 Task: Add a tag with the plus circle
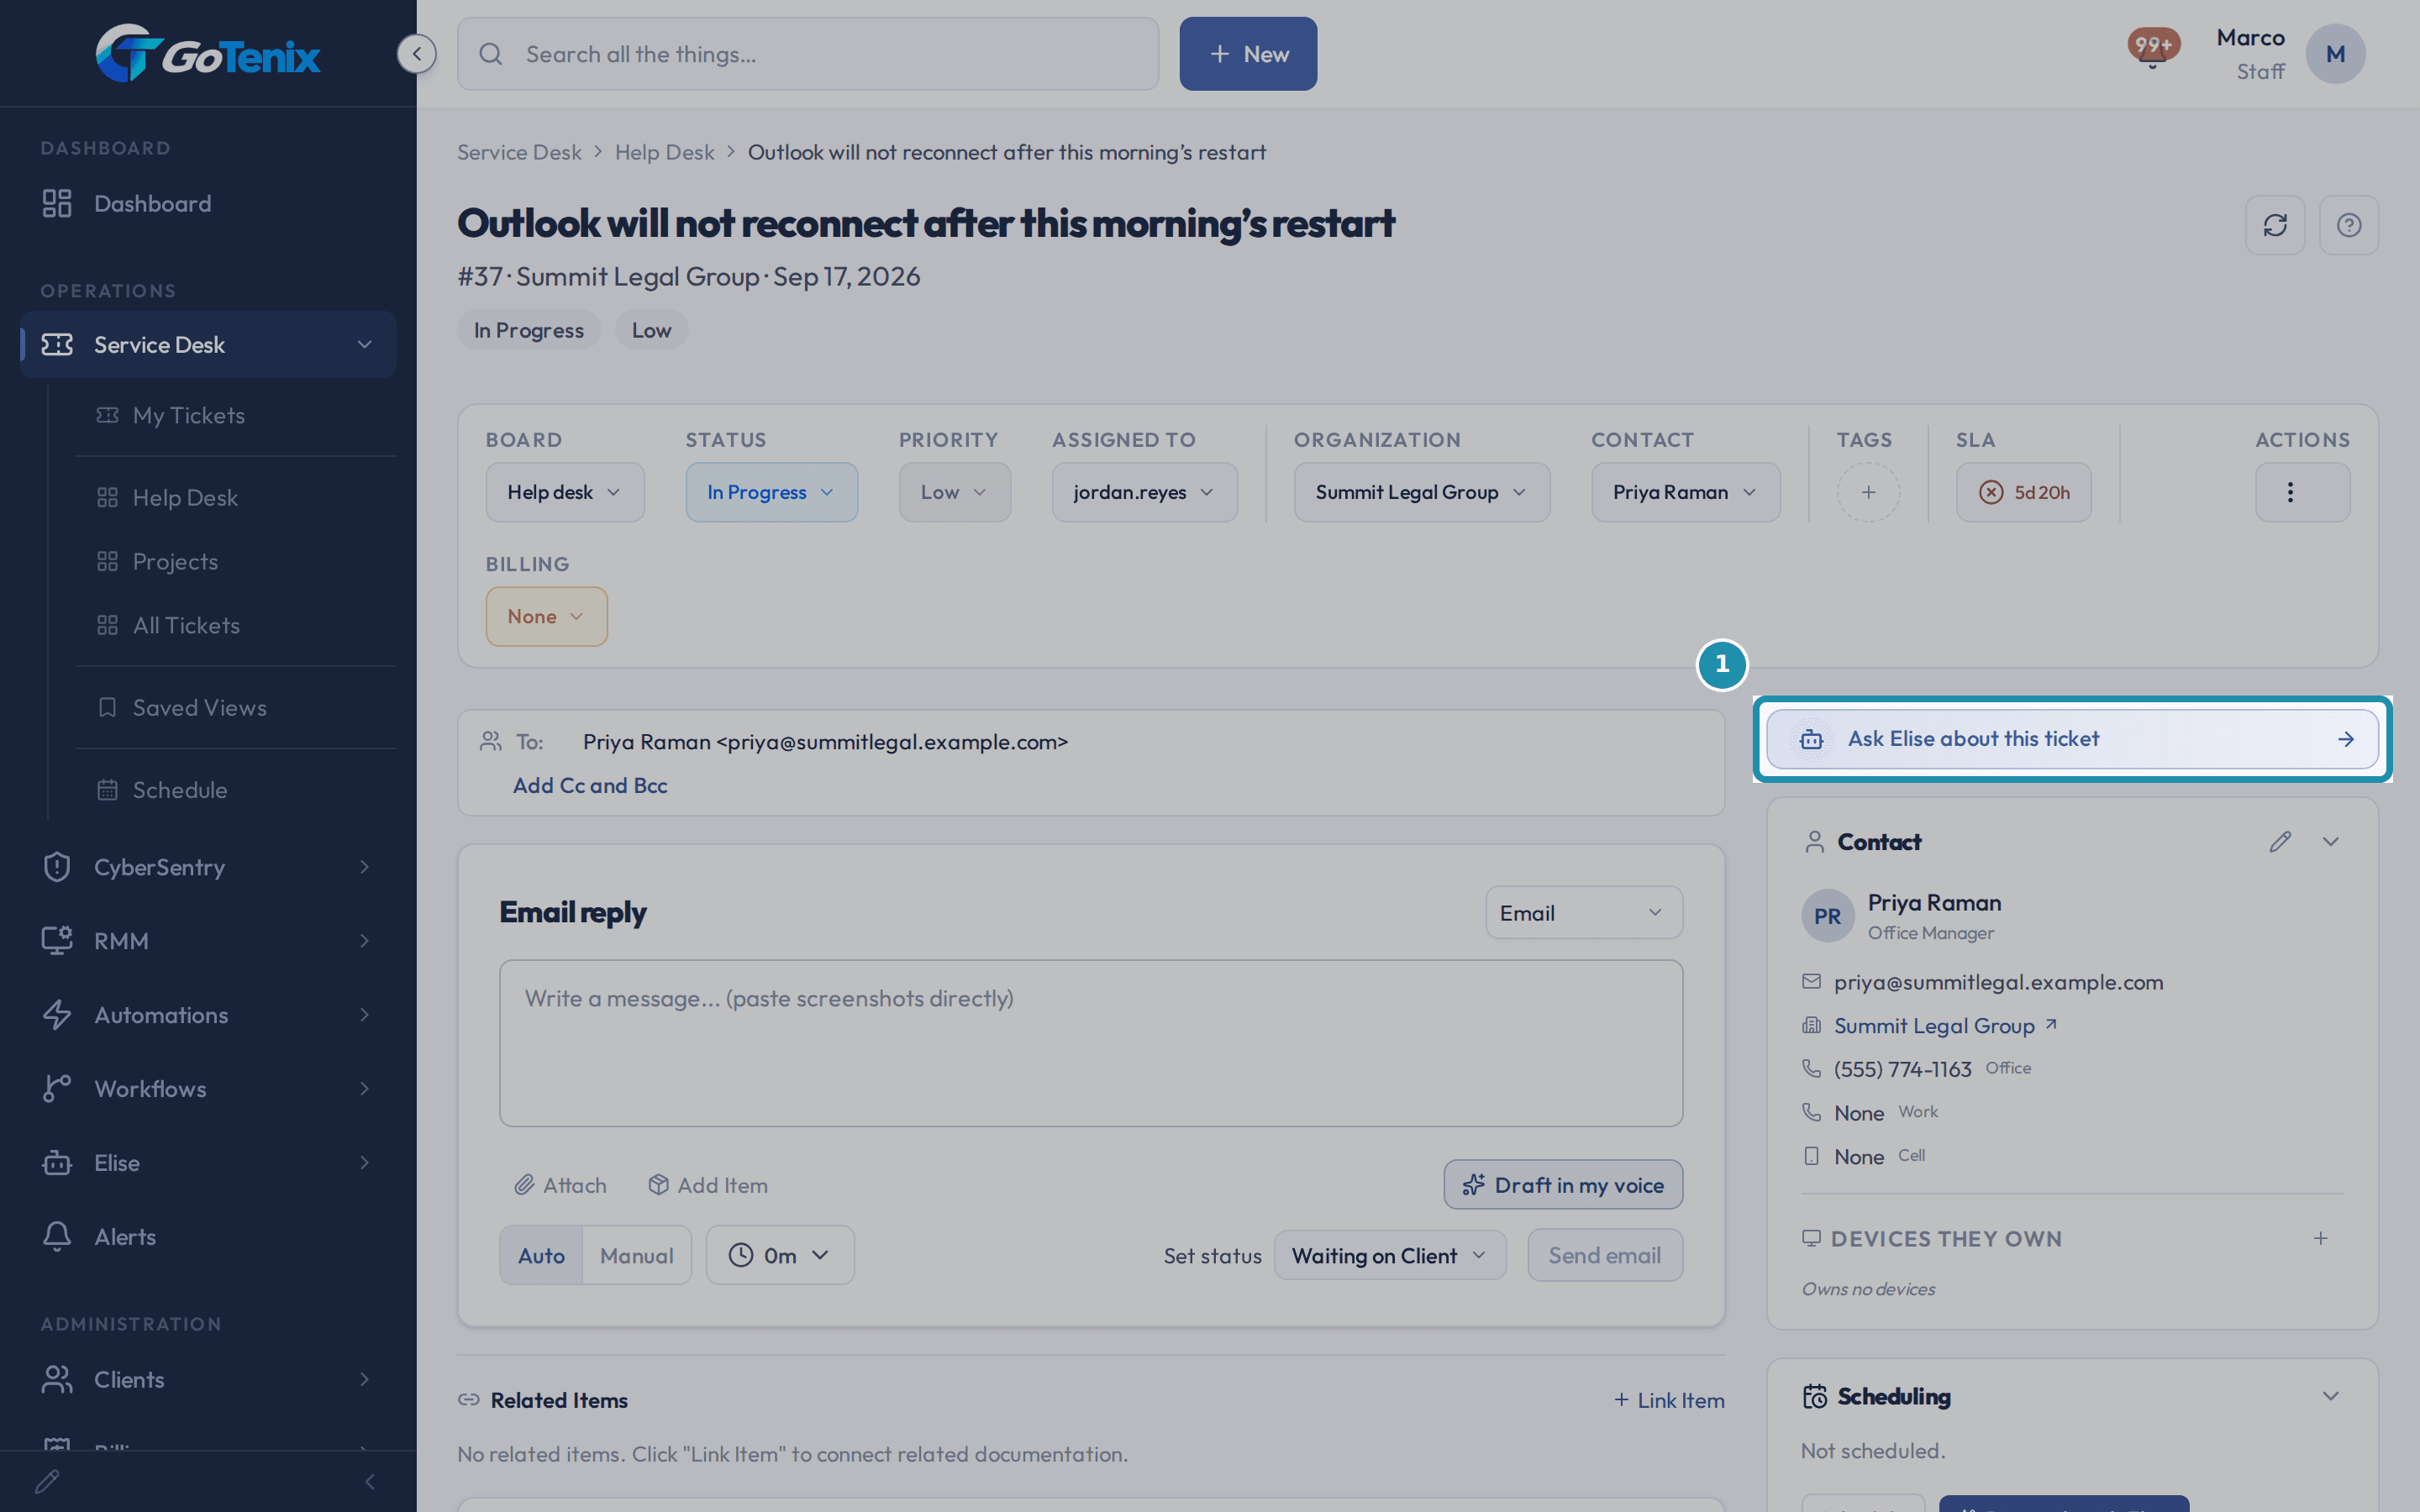(1868, 492)
